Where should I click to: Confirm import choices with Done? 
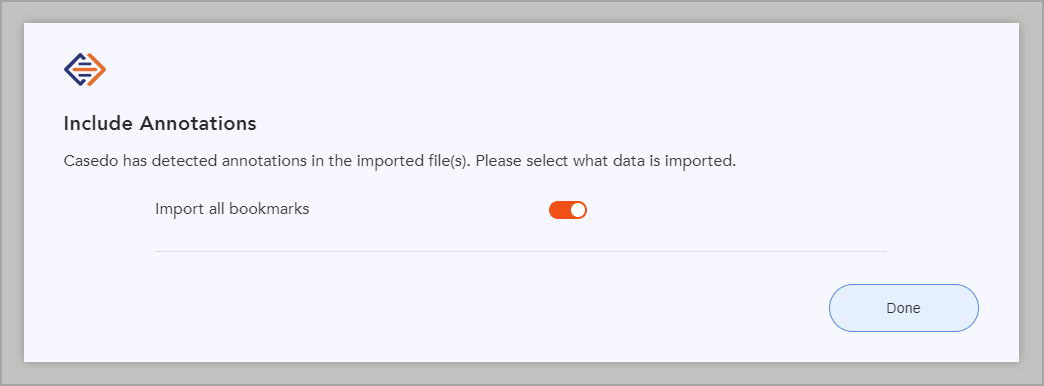tap(904, 308)
